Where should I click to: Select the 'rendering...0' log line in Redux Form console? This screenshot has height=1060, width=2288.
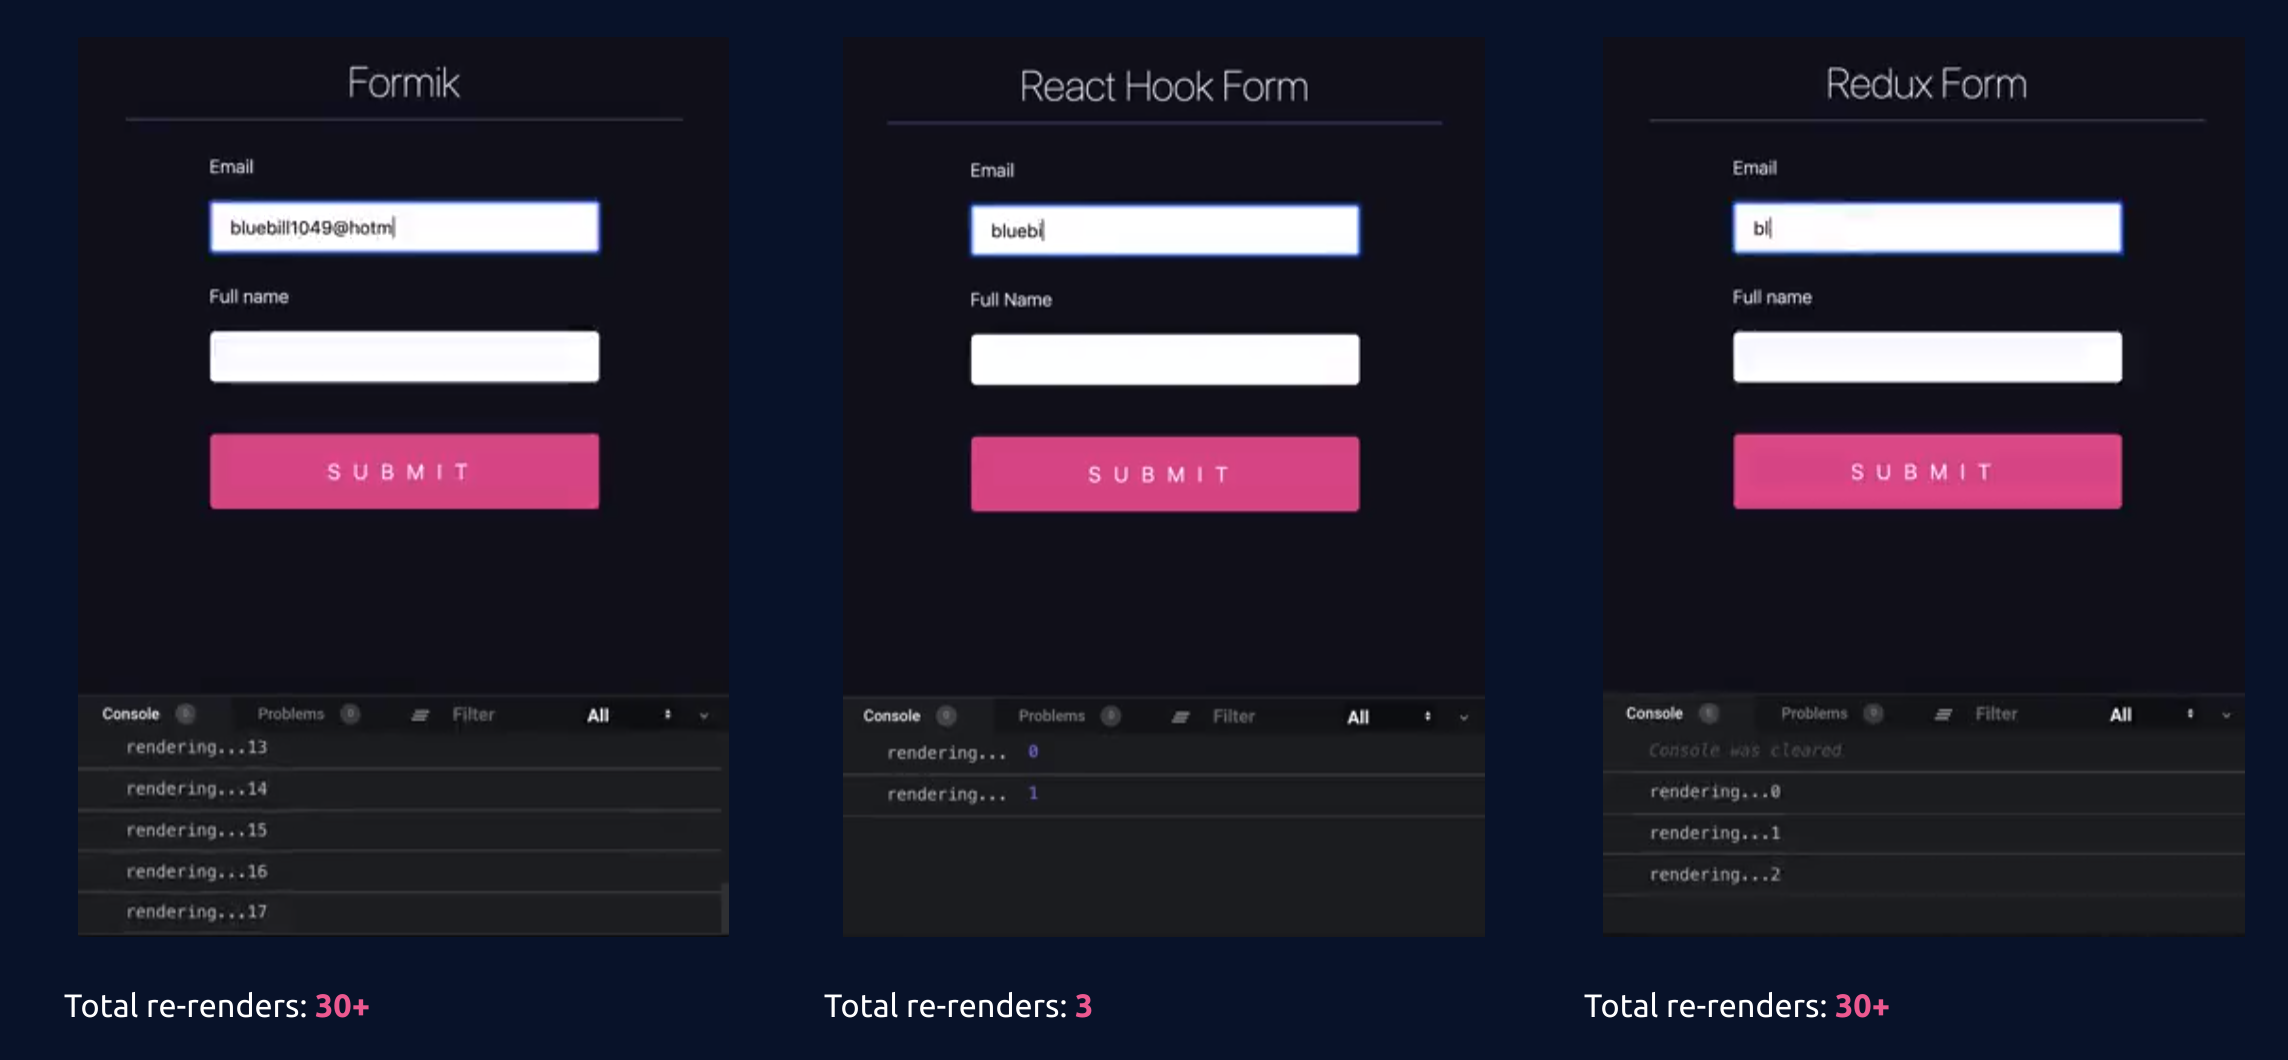(1923, 792)
